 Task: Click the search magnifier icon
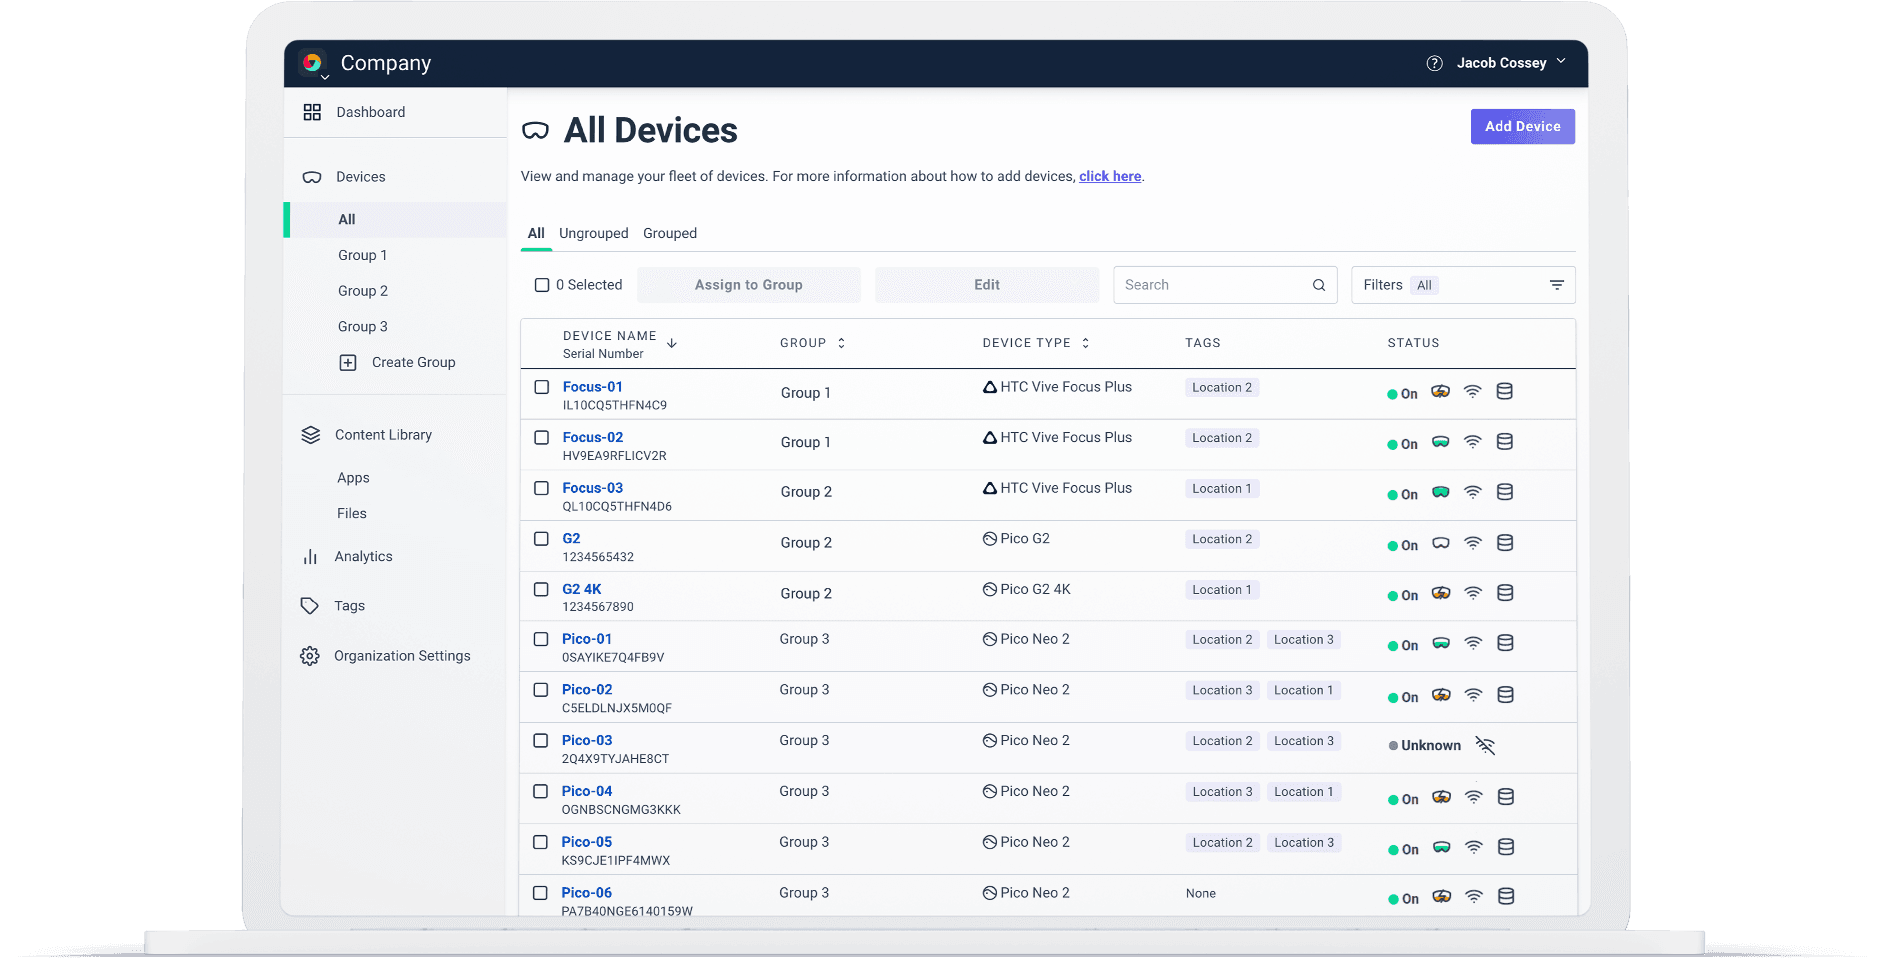click(1319, 285)
